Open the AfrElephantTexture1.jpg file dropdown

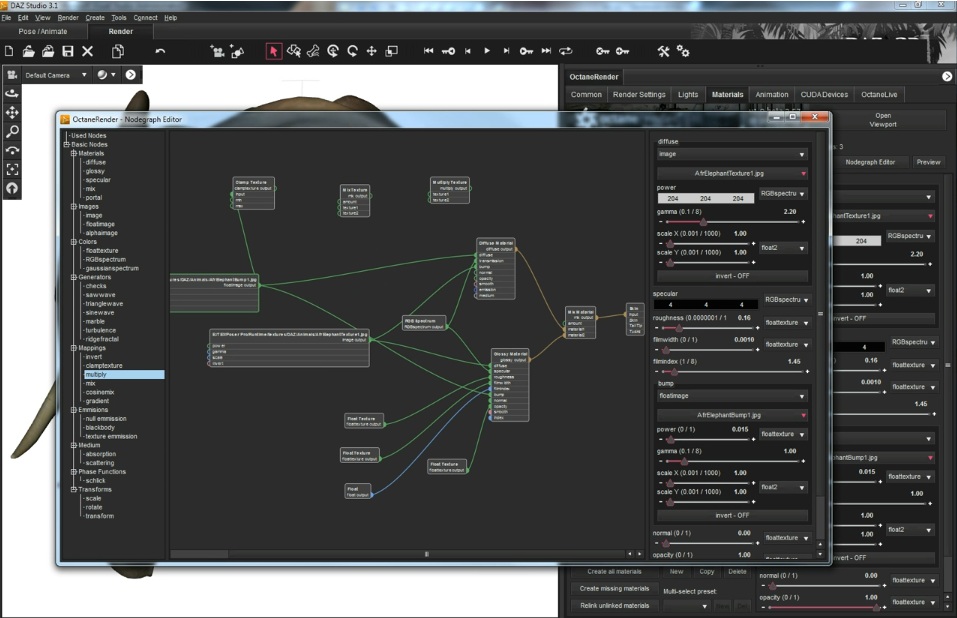[732, 174]
